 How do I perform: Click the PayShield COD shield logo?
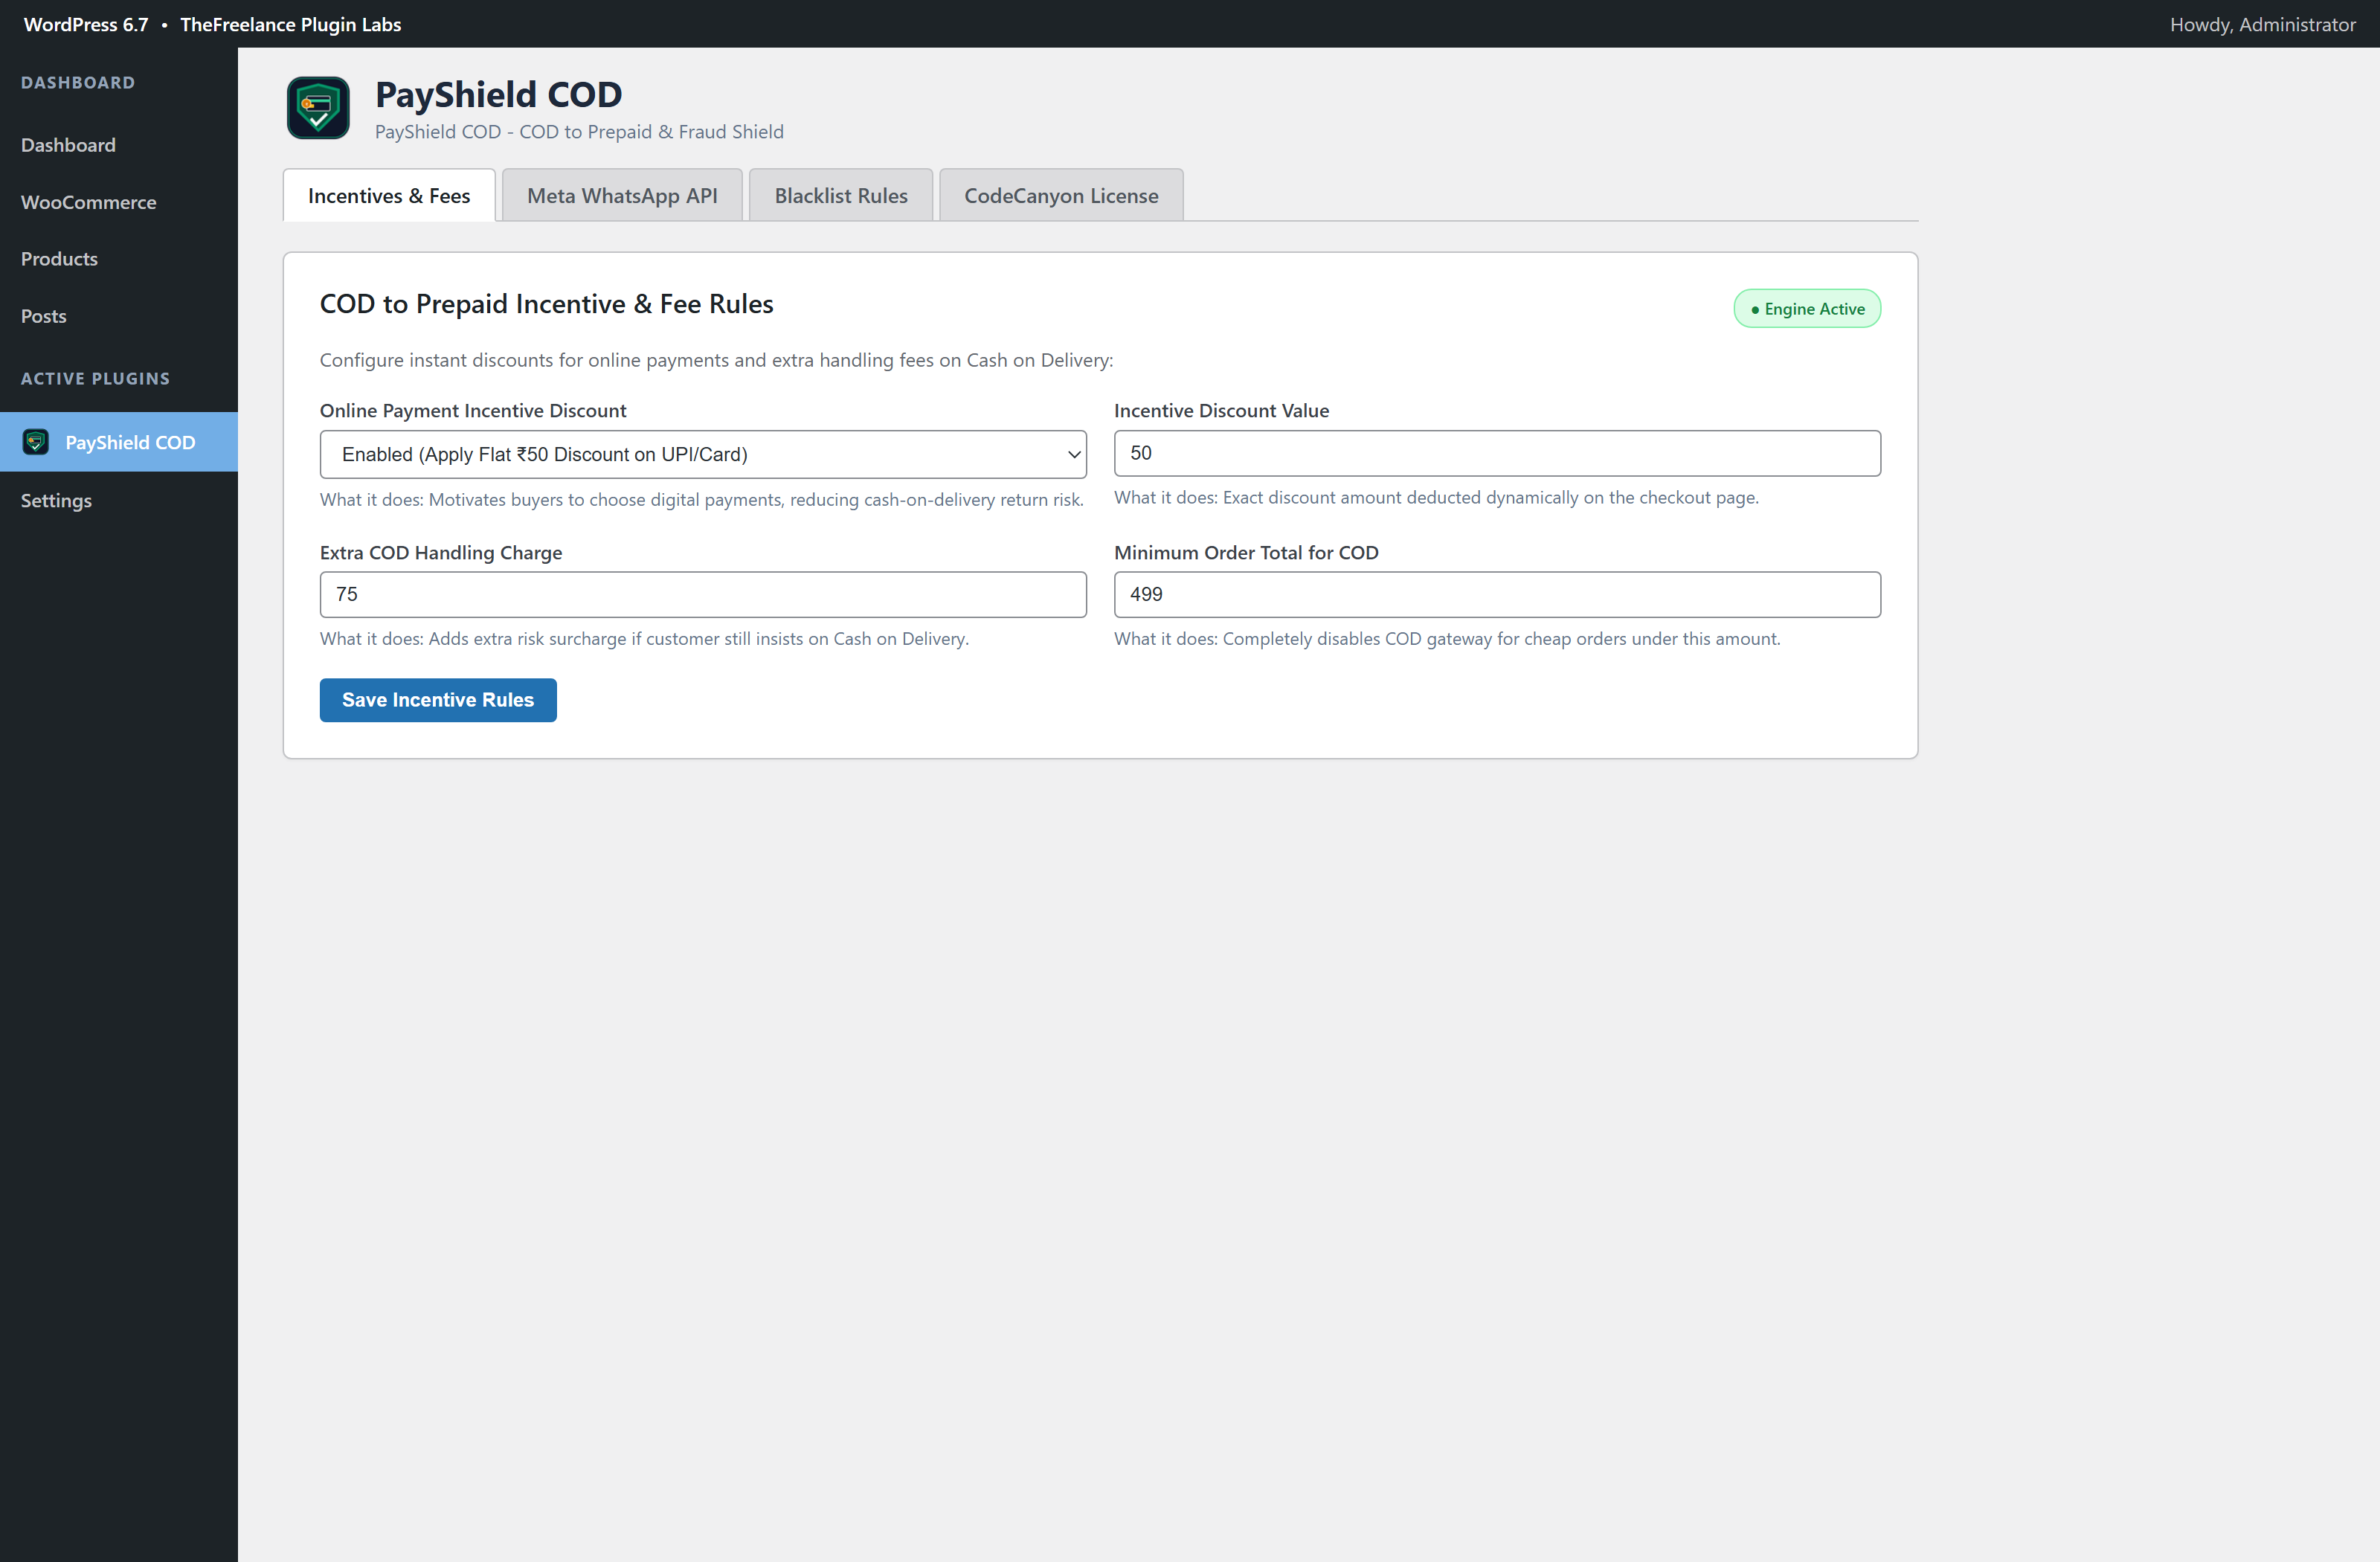318,108
